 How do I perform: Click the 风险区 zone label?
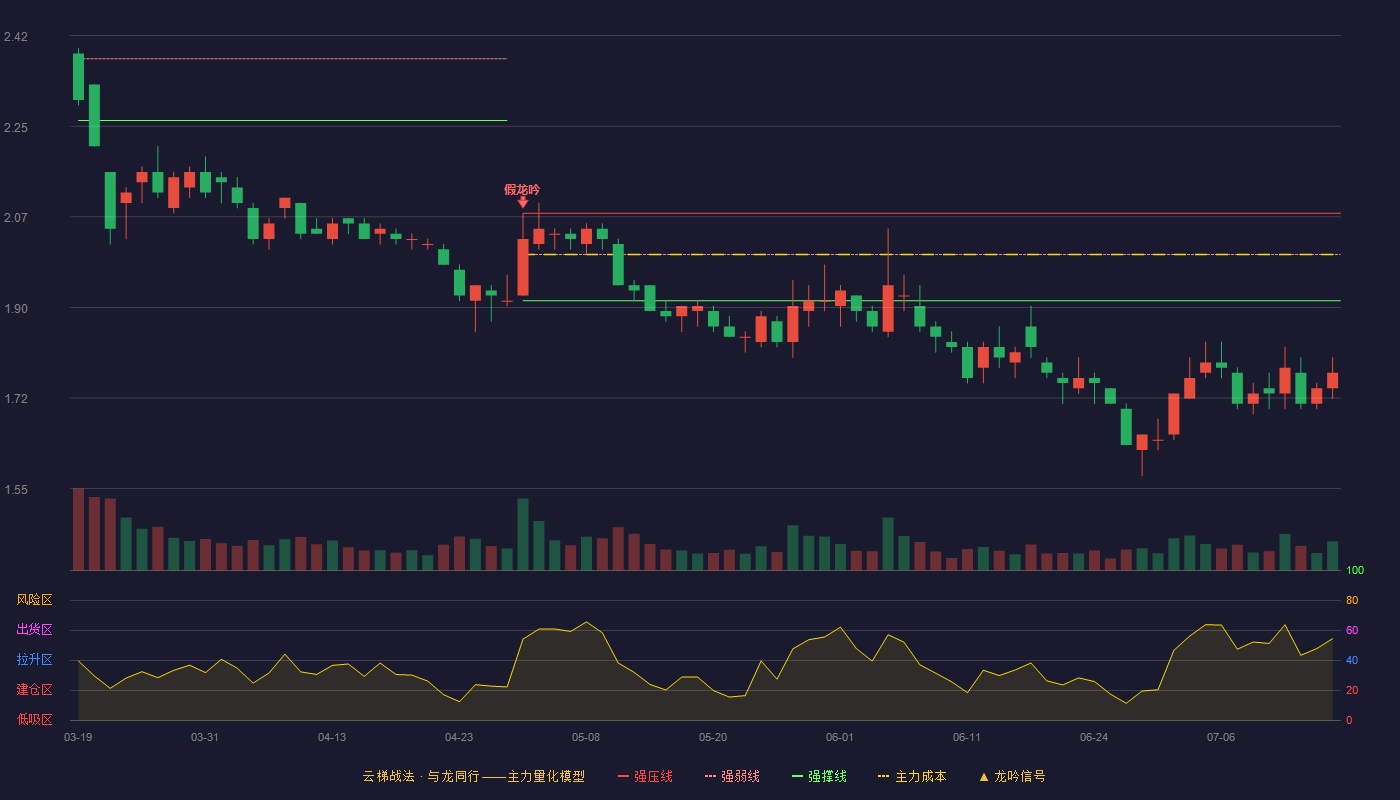point(34,600)
